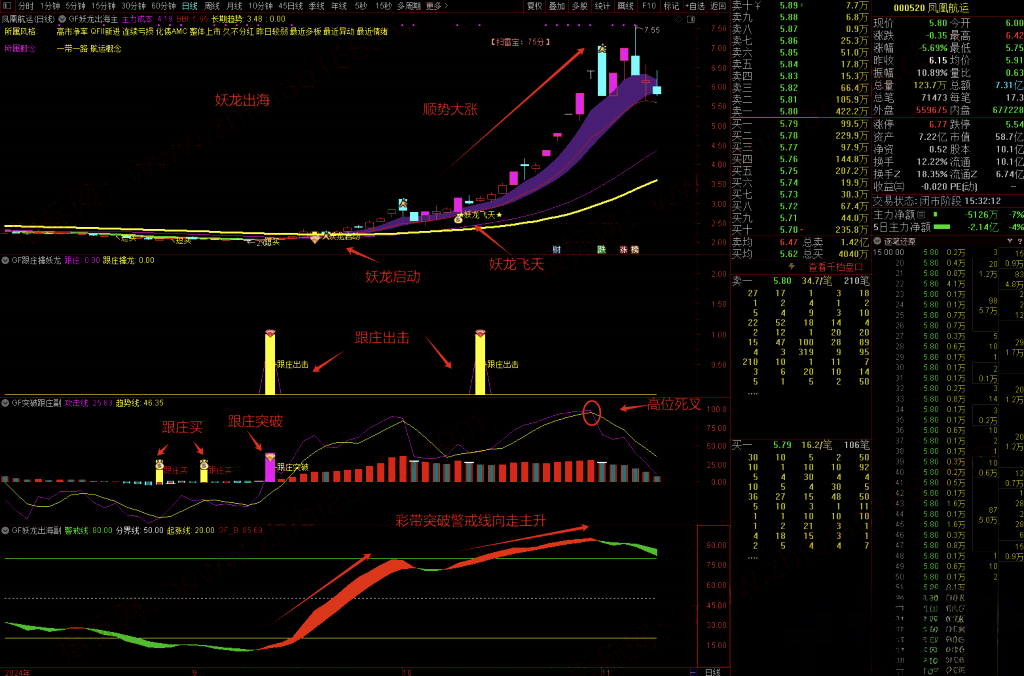Add stock via +自选 button

[695, 5]
